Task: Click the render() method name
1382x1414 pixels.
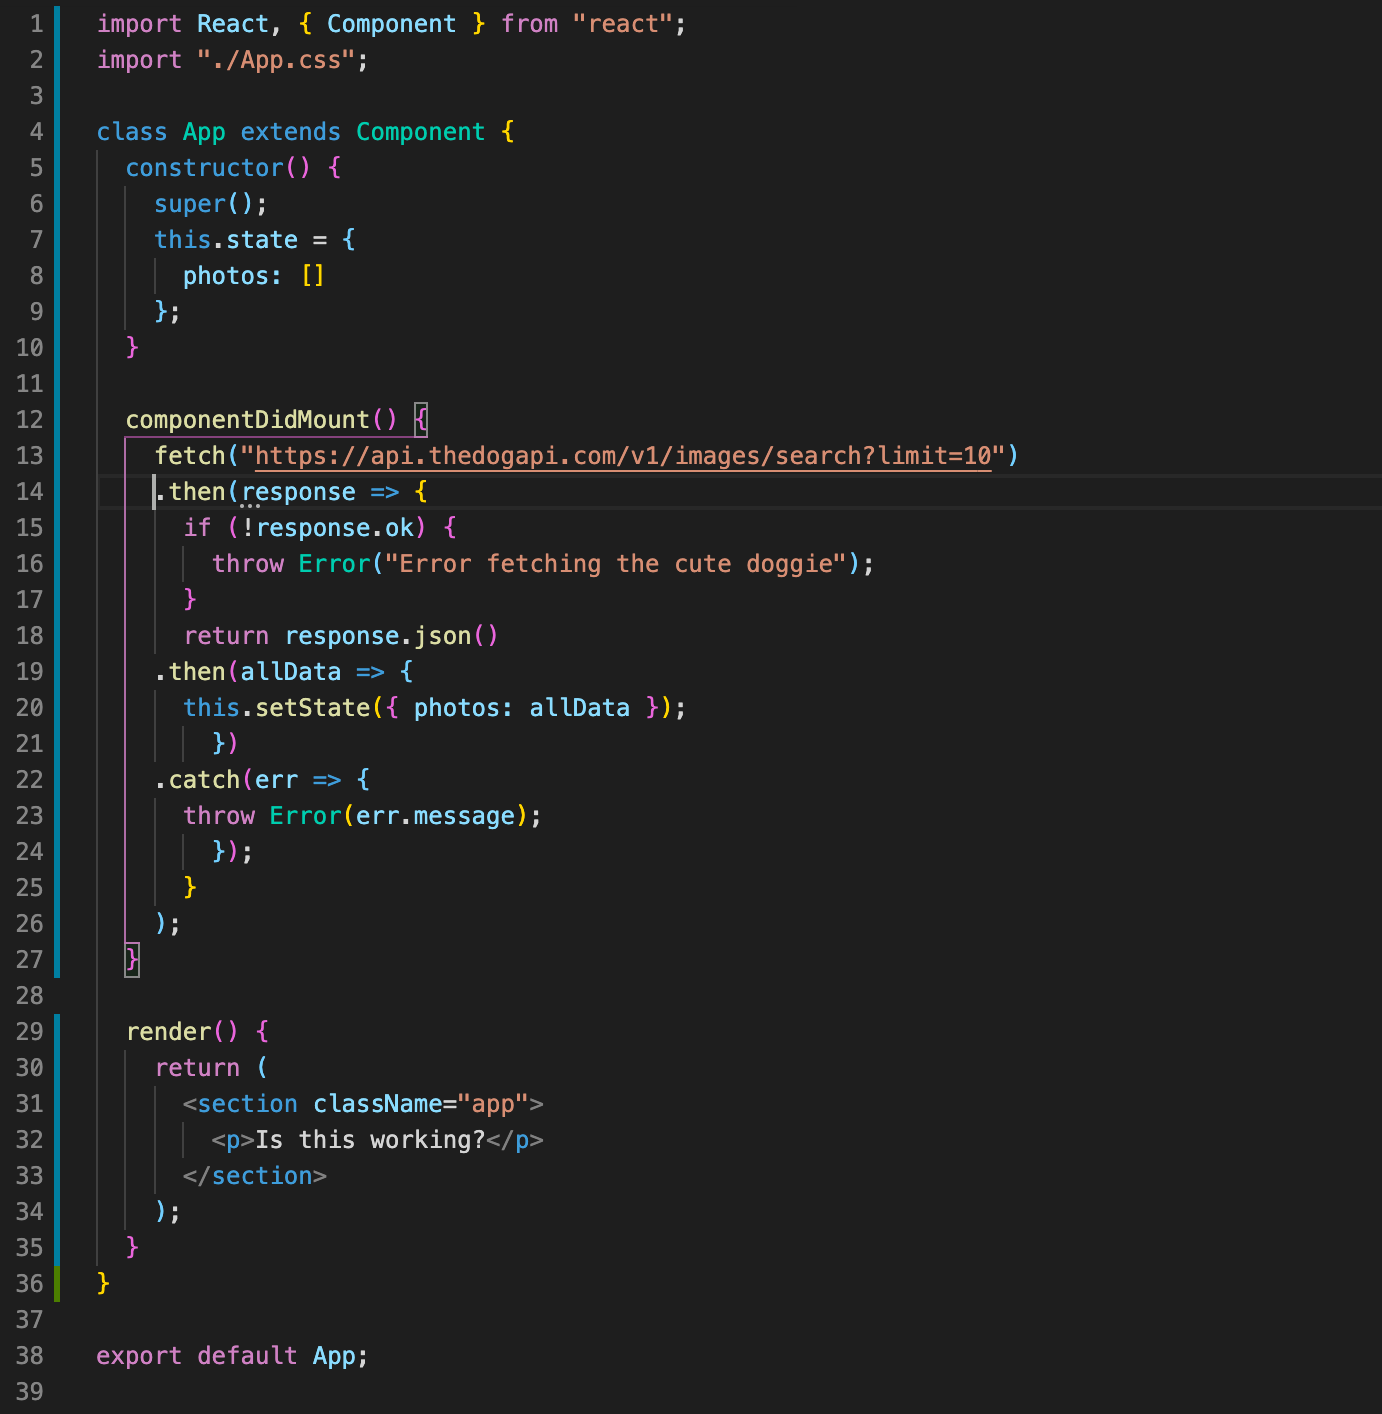Action: pos(183,1031)
